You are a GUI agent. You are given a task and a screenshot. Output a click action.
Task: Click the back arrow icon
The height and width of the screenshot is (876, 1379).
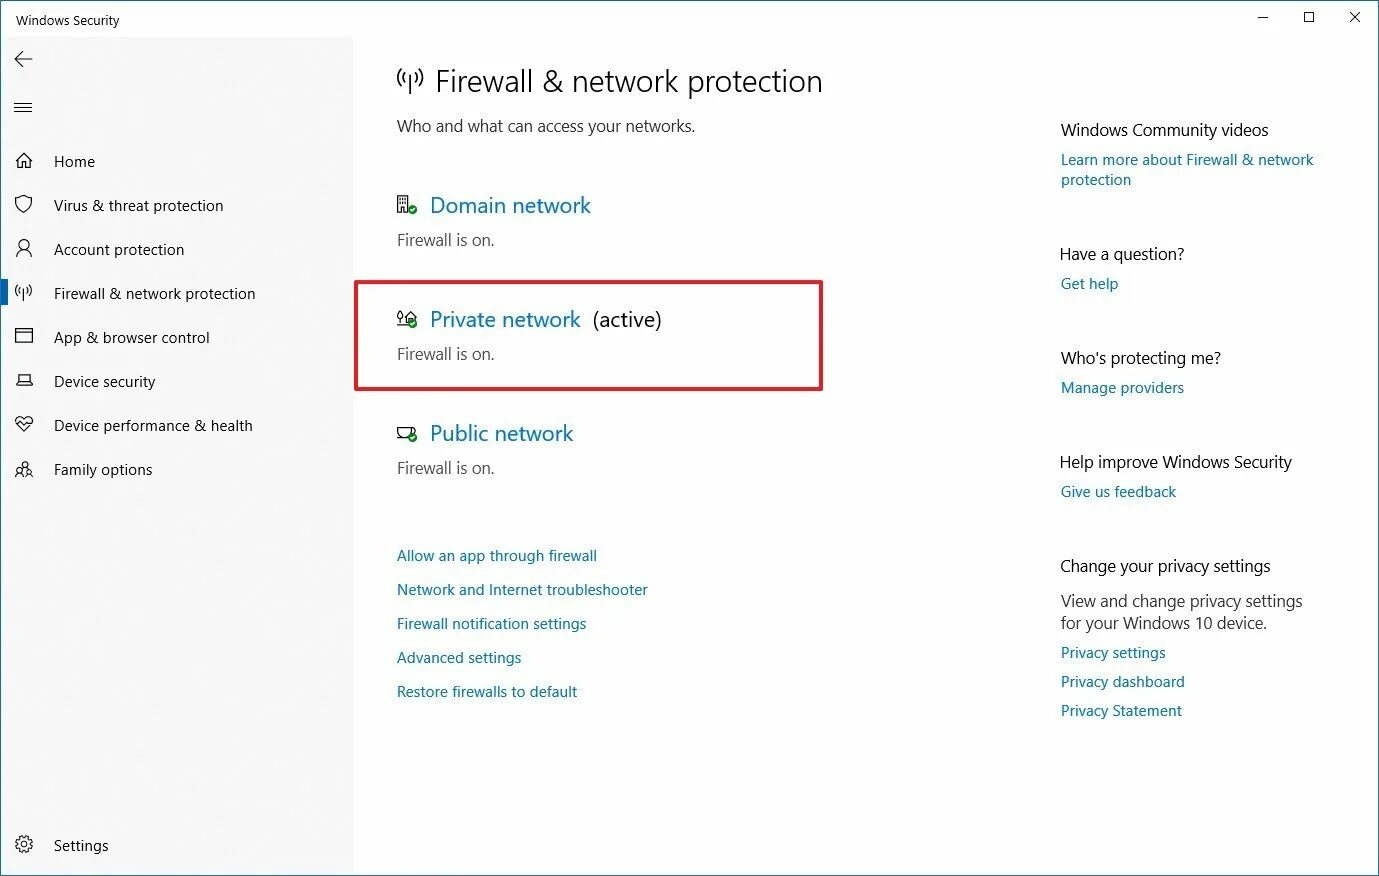tap(24, 59)
